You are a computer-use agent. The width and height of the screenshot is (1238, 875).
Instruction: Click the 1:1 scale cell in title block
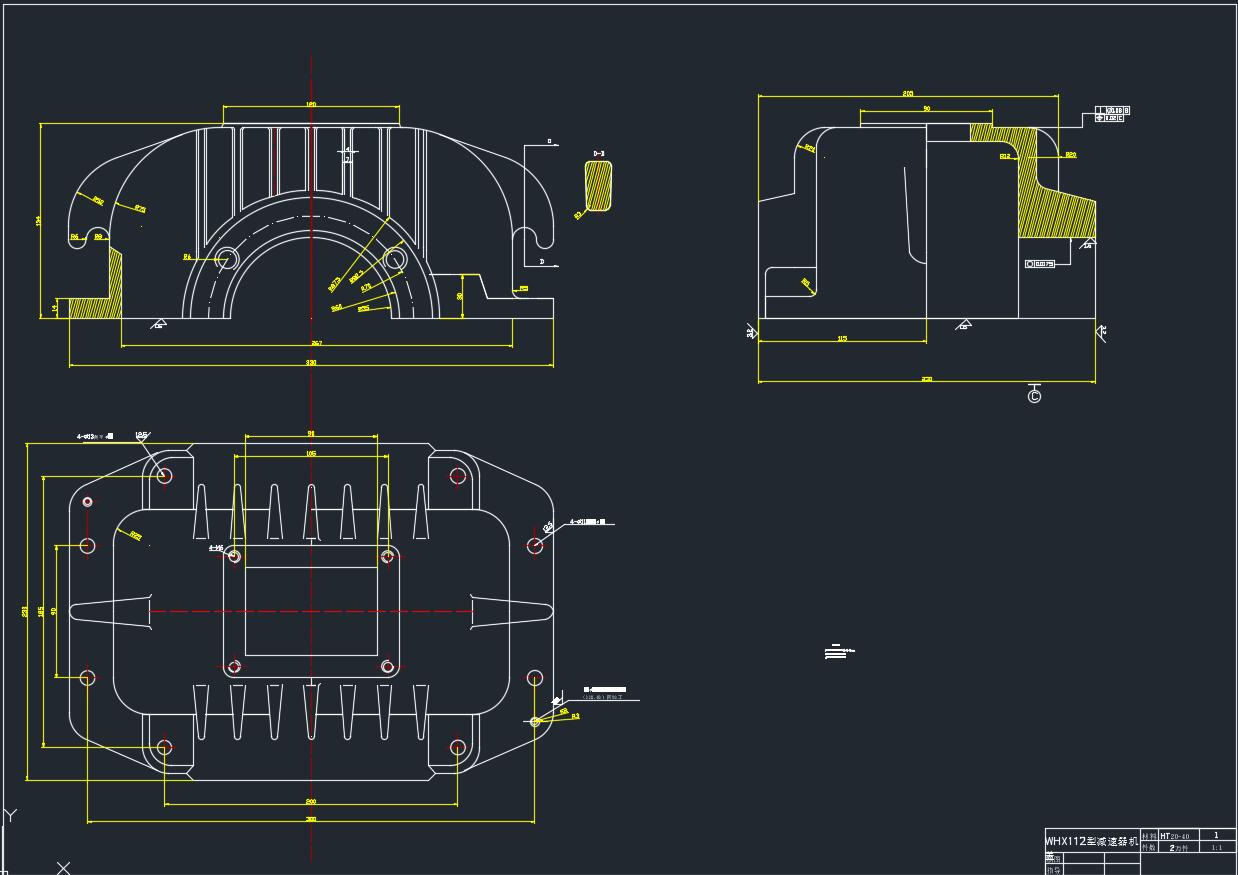(1217, 847)
